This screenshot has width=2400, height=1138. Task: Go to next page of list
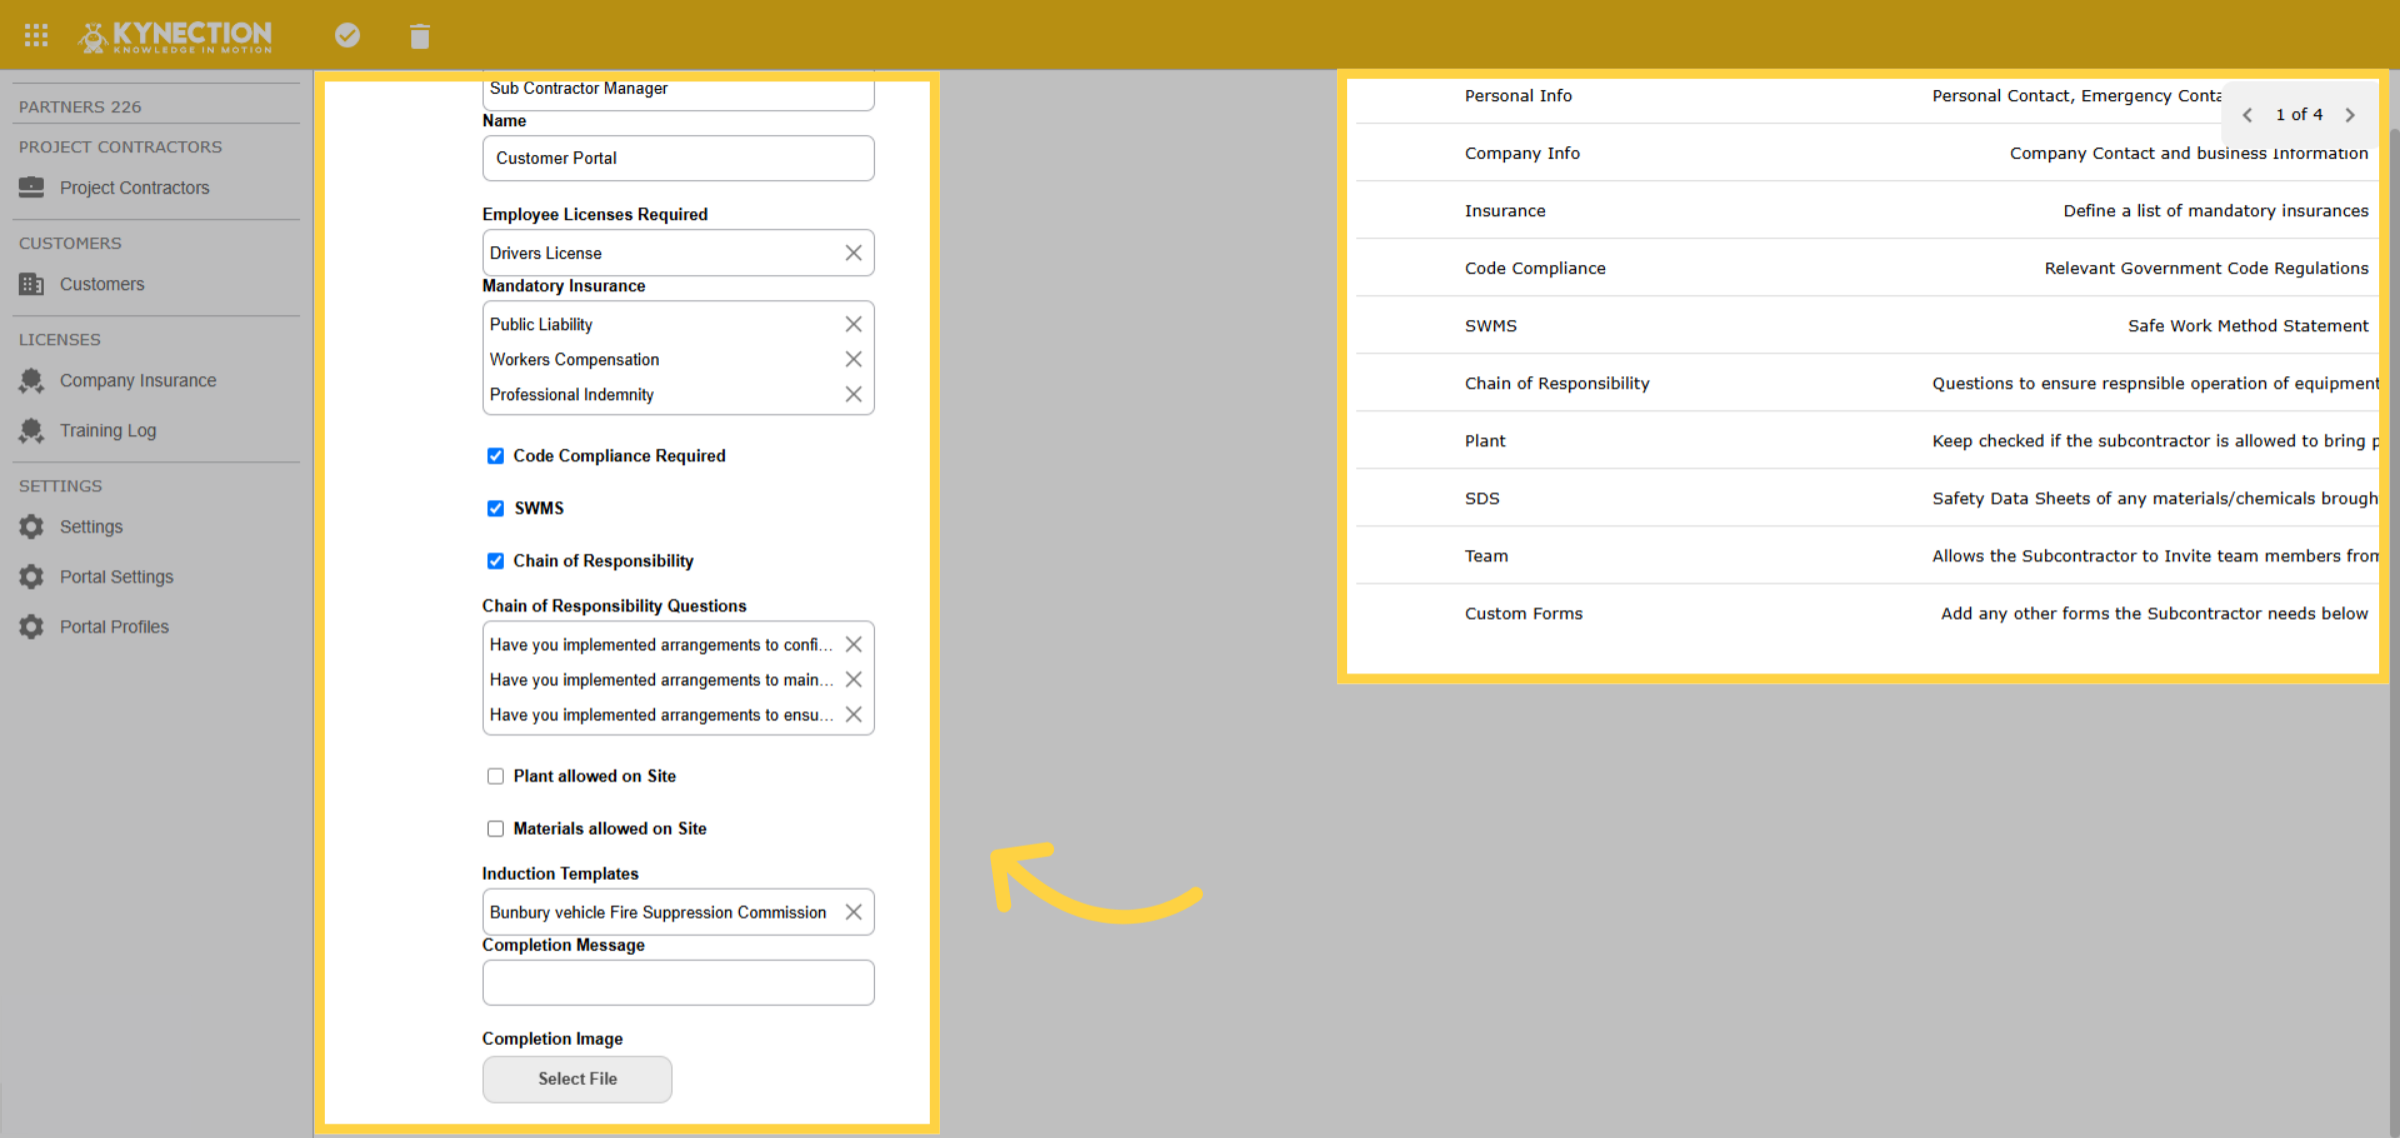tap(2350, 115)
